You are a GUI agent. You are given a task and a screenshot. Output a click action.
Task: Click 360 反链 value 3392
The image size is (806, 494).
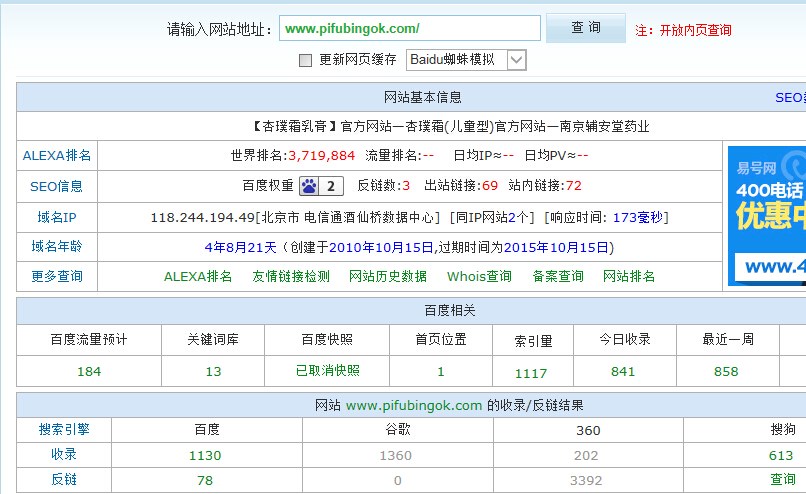pos(586,480)
